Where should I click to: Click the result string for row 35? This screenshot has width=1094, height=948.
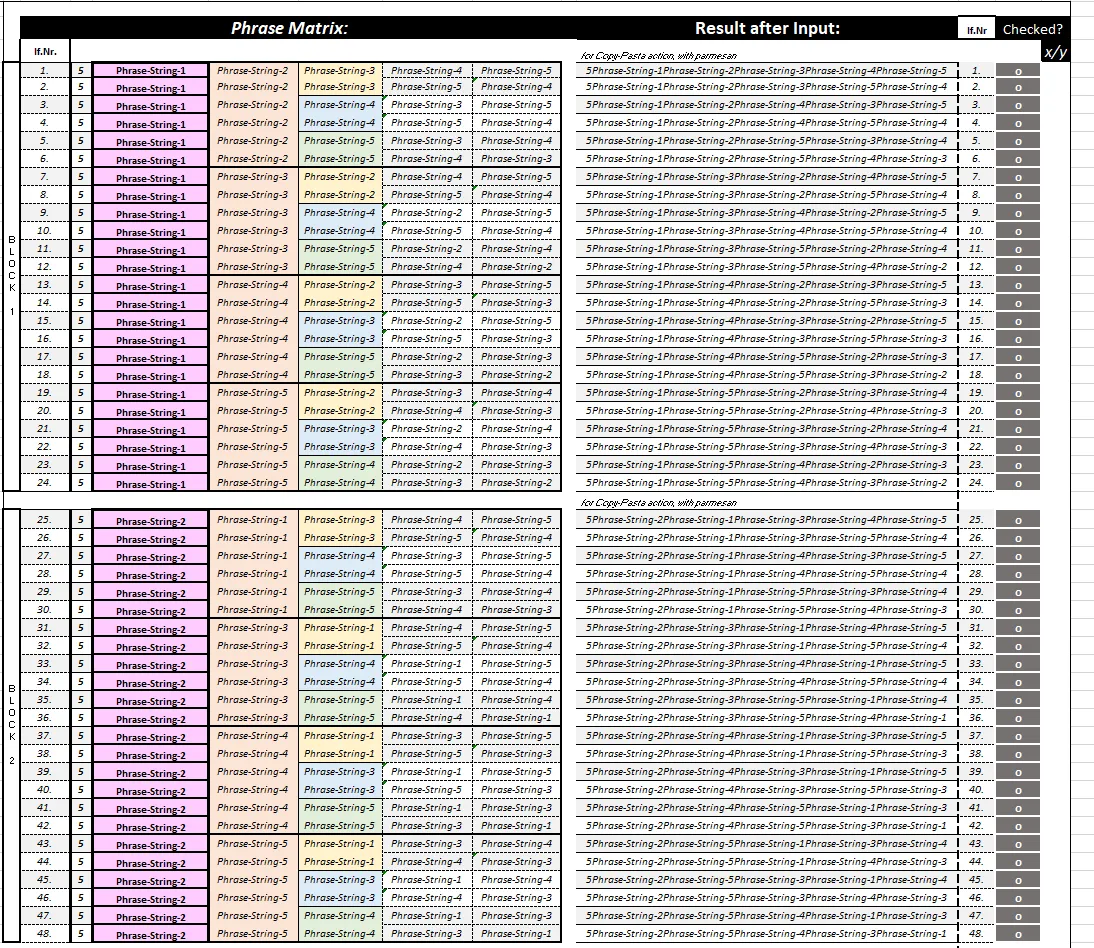coord(767,700)
